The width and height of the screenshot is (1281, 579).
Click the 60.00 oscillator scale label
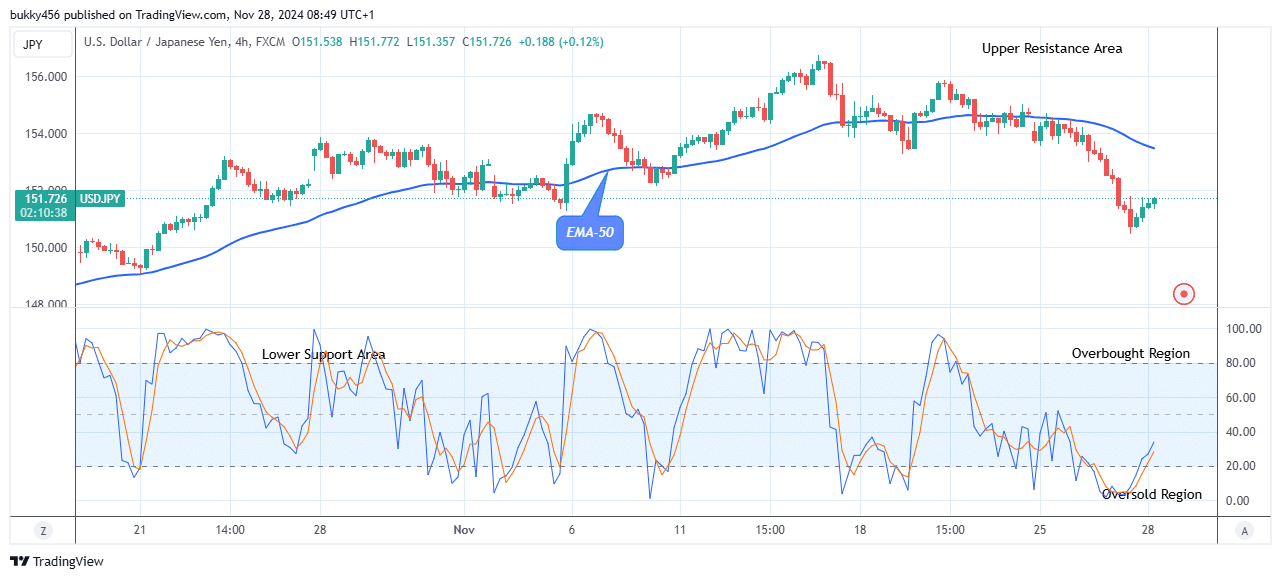(x=1243, y=398)
